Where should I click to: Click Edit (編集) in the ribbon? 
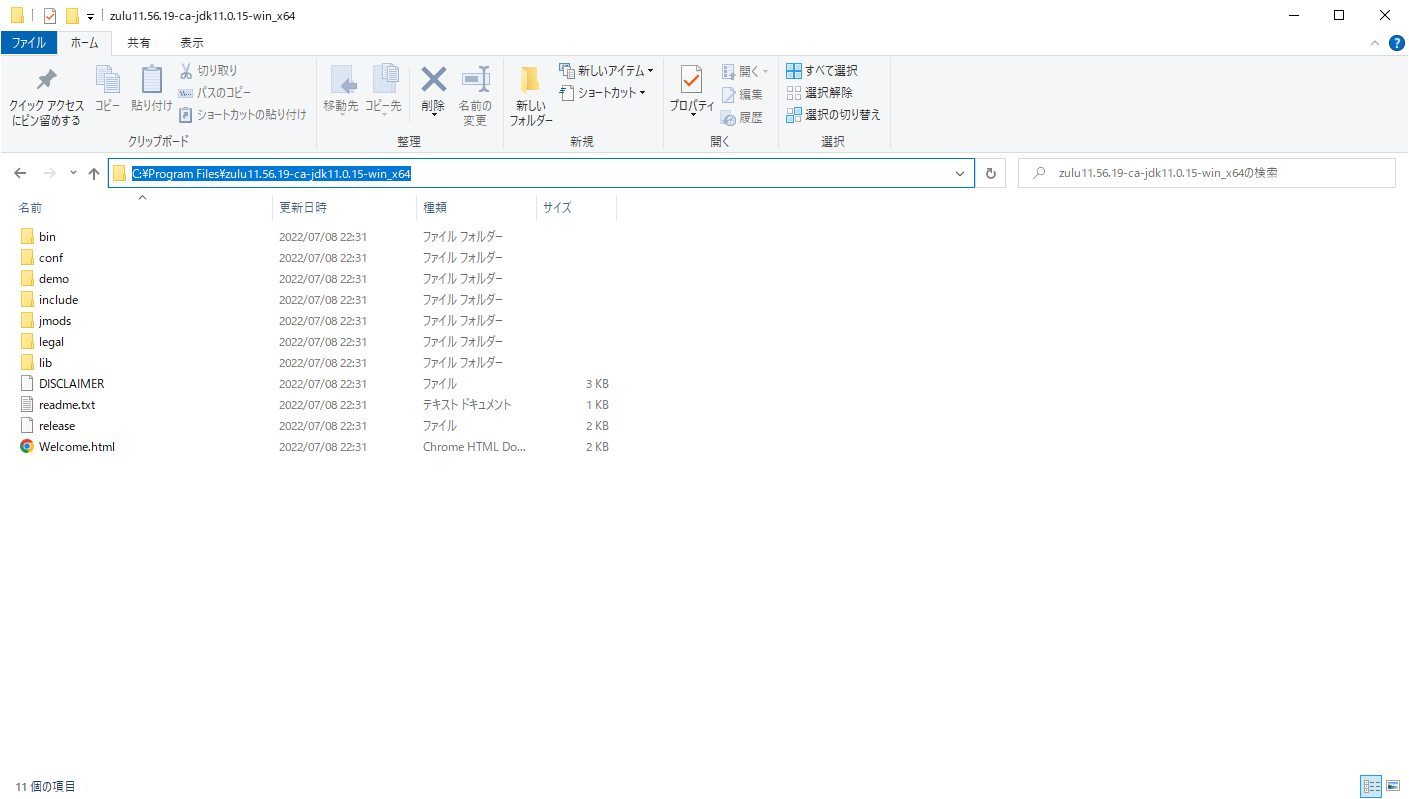(742, 95)
